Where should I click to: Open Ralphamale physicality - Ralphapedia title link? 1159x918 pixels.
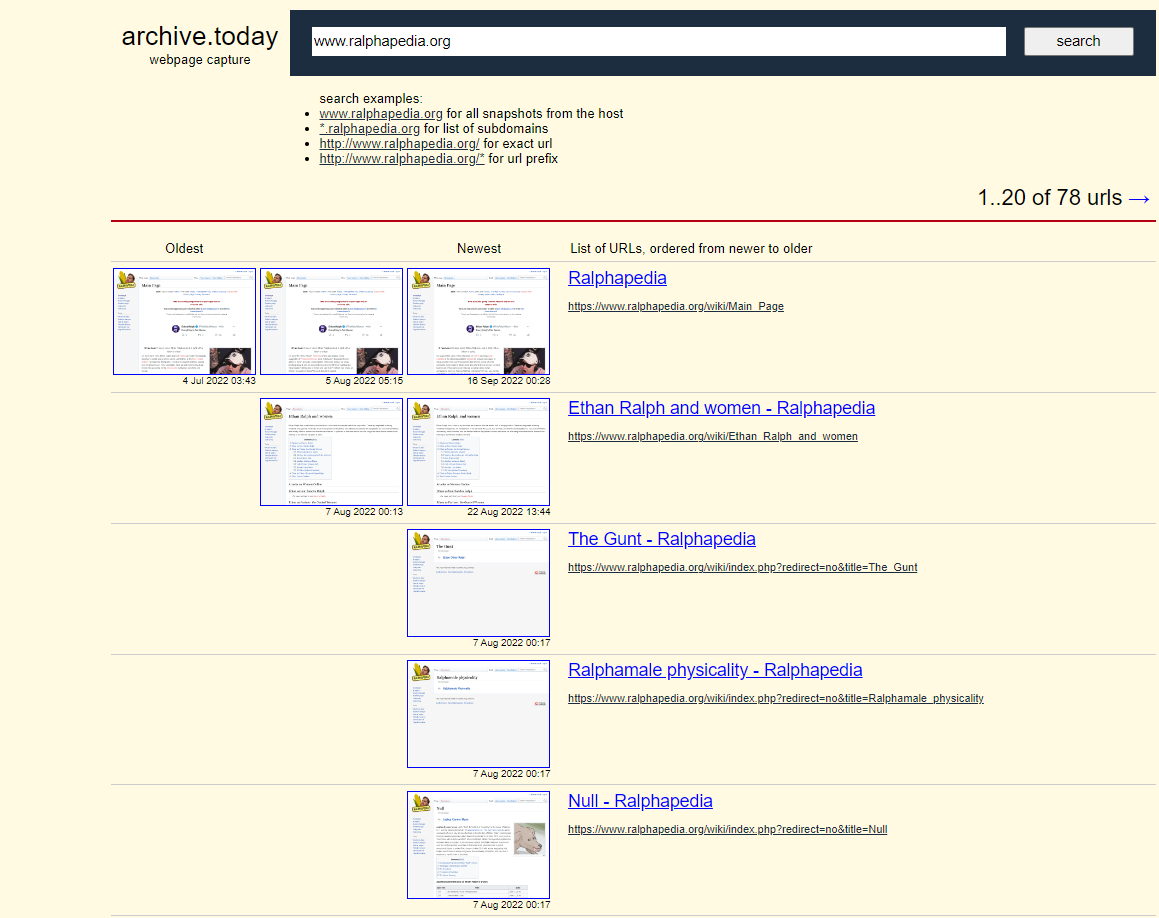tap(715, 670)
